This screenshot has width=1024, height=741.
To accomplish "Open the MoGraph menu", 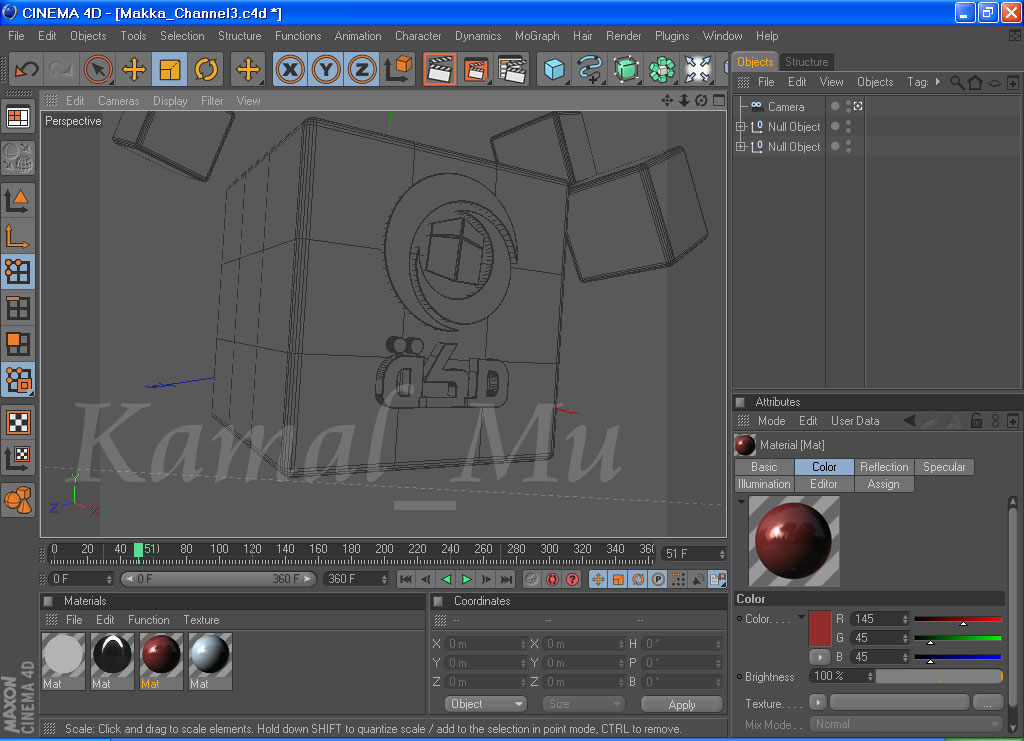I will [x=537, y=36].
